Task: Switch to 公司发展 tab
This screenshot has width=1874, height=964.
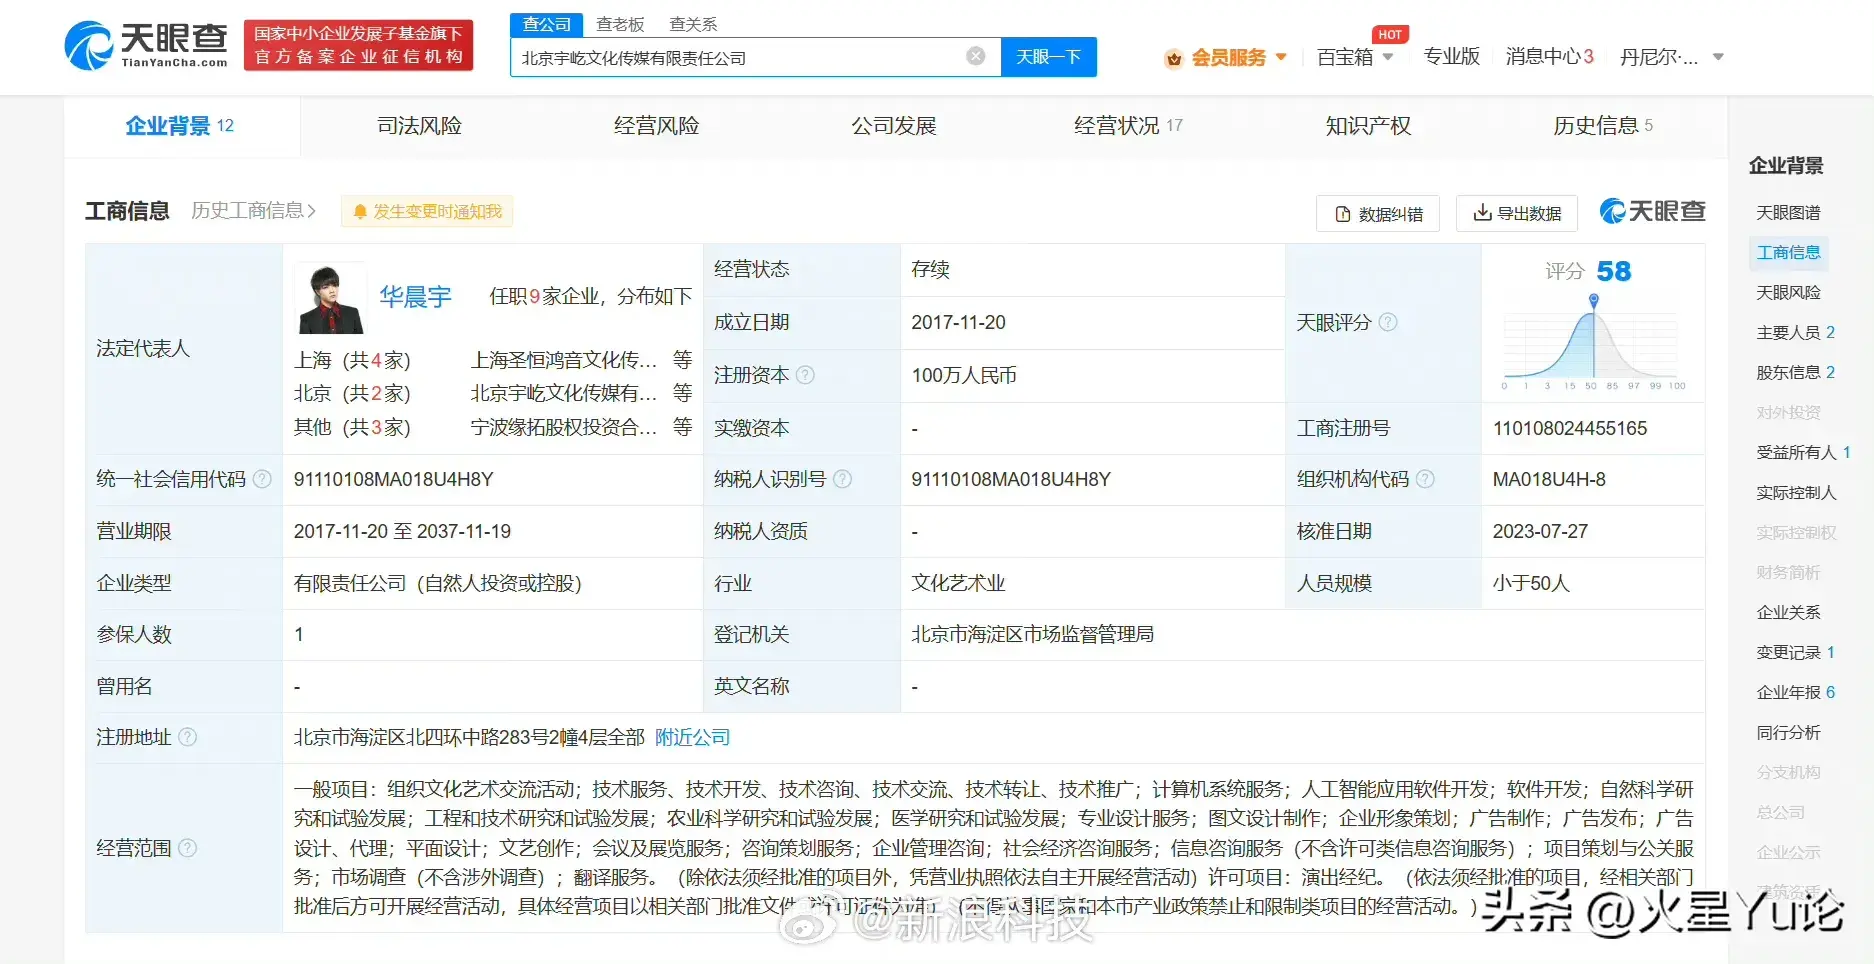Action: click(894, 126)
